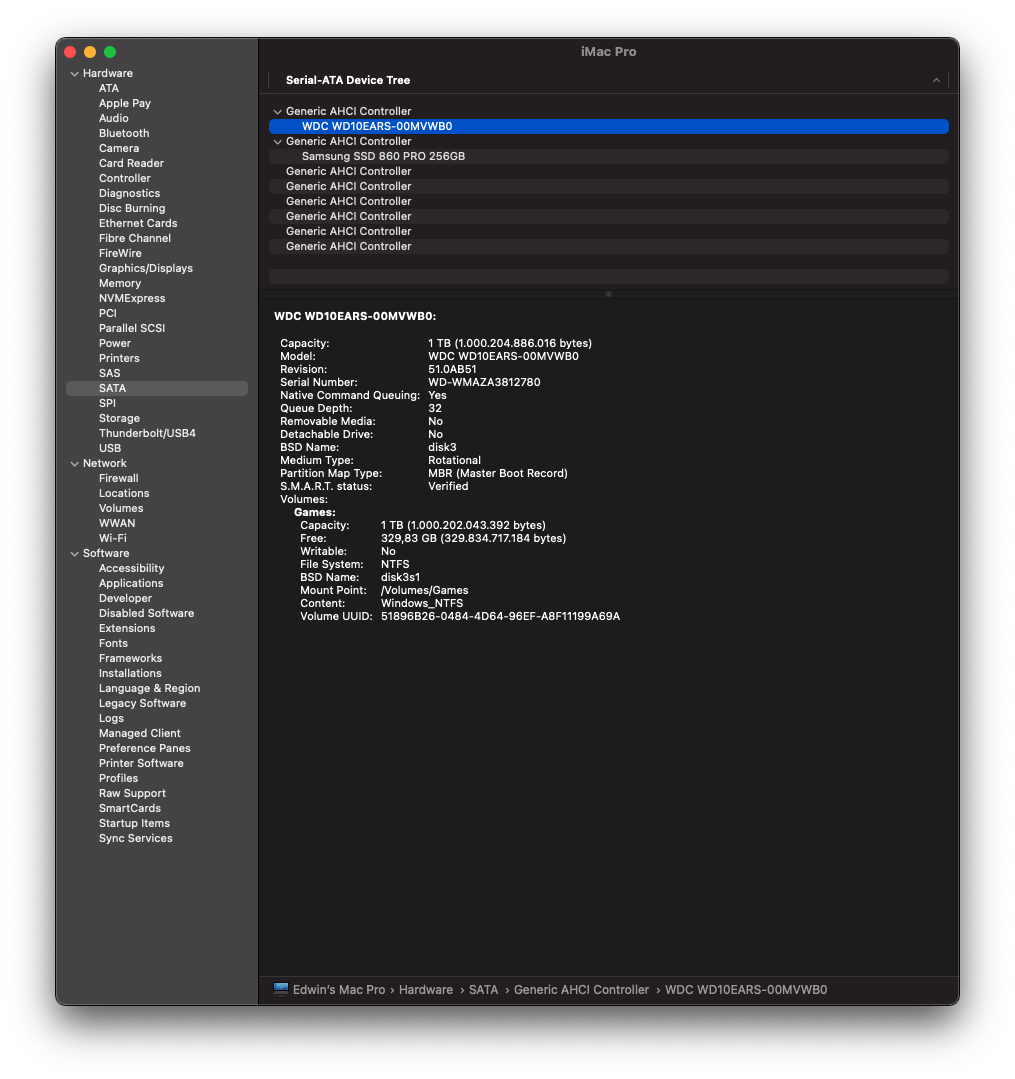The width and height of the screenshot is (1015, 1079).
Task: Select Thunderbolt/USB4 in the sidebar
Action: 147,433
